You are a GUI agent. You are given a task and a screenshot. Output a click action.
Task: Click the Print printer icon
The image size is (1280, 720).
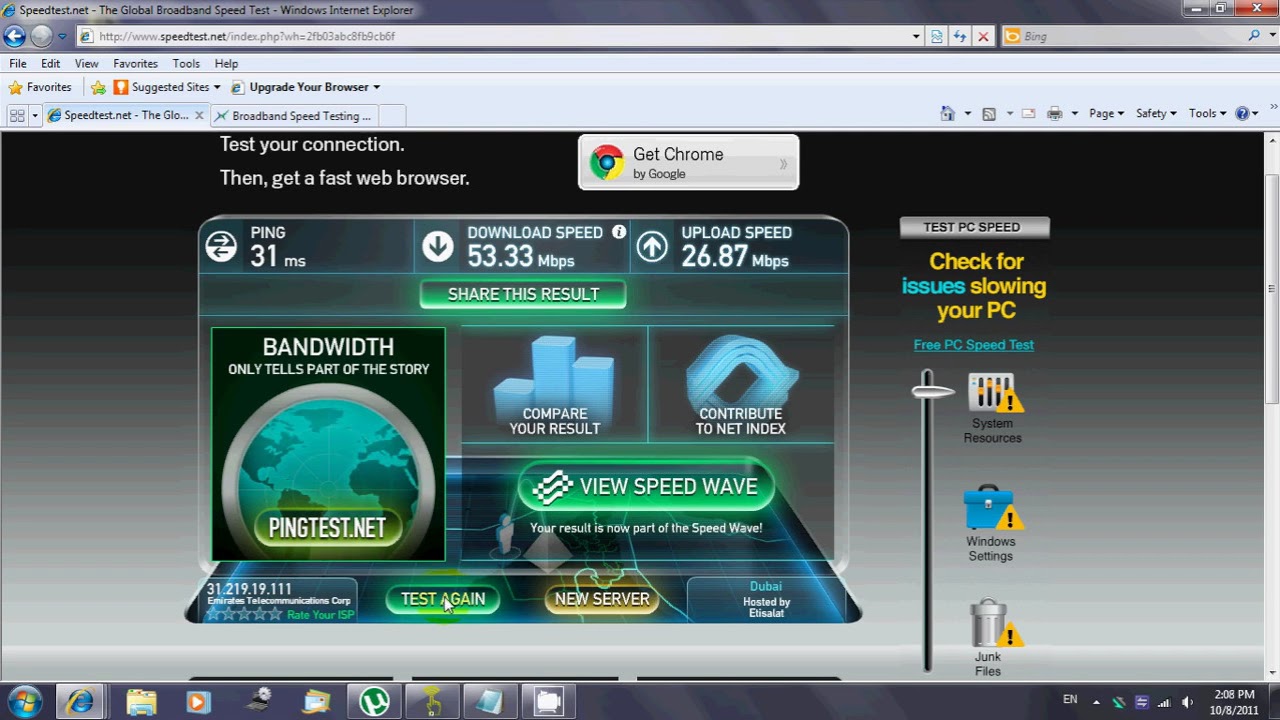pos(1054,114)
